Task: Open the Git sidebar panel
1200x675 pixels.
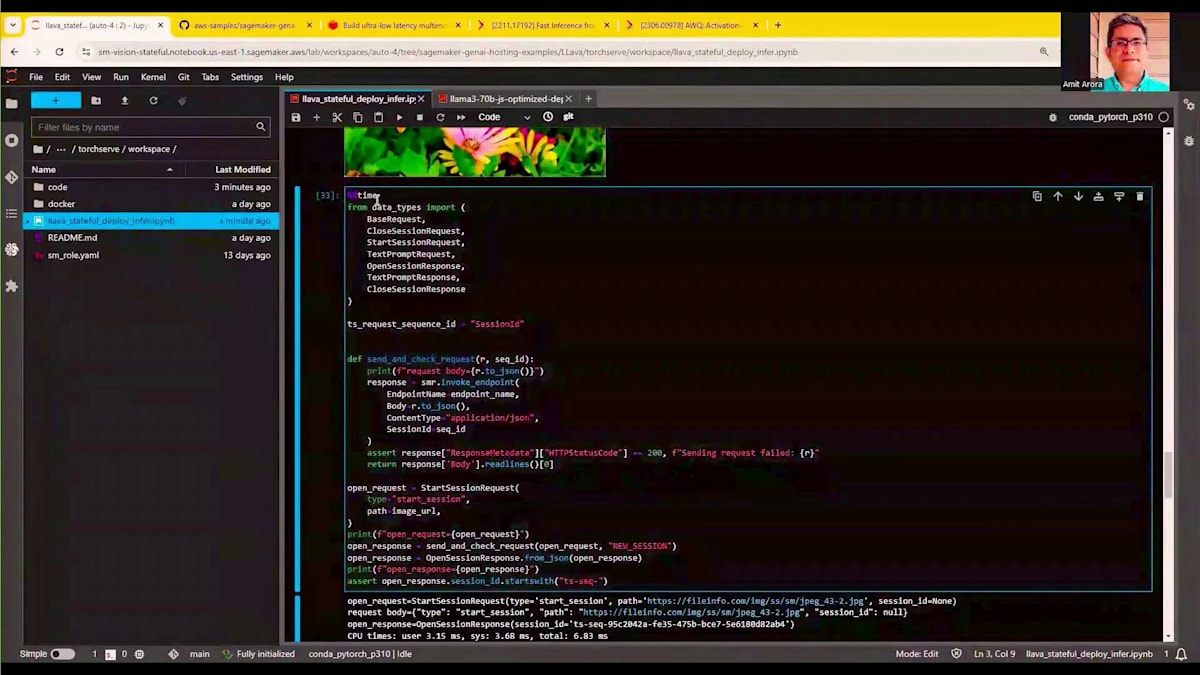Action: coord(12,177)
